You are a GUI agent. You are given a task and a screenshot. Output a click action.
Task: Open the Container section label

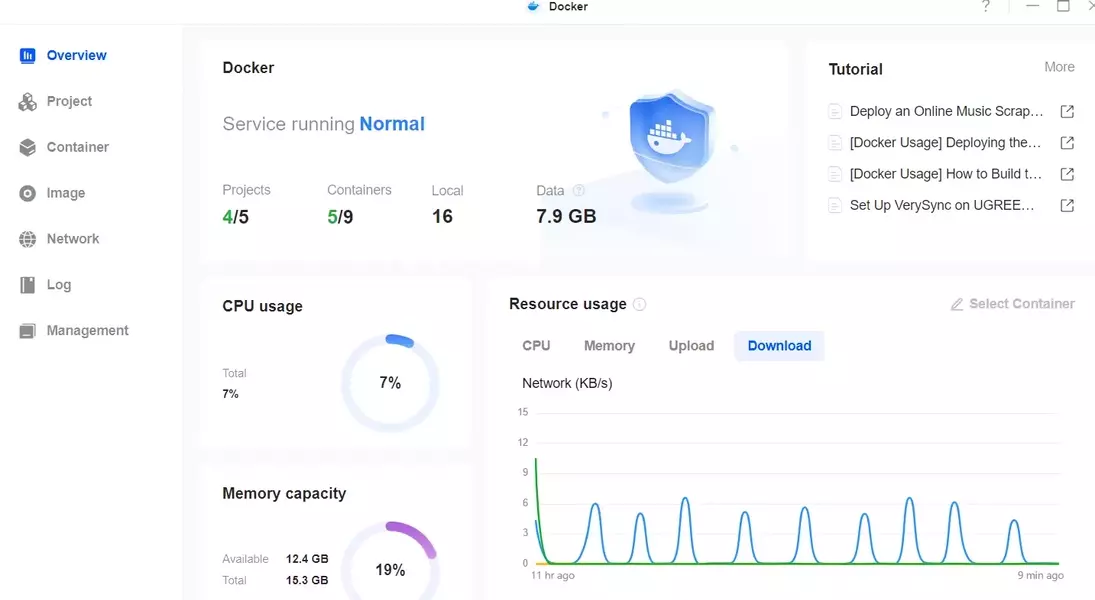tap(78, 147)
